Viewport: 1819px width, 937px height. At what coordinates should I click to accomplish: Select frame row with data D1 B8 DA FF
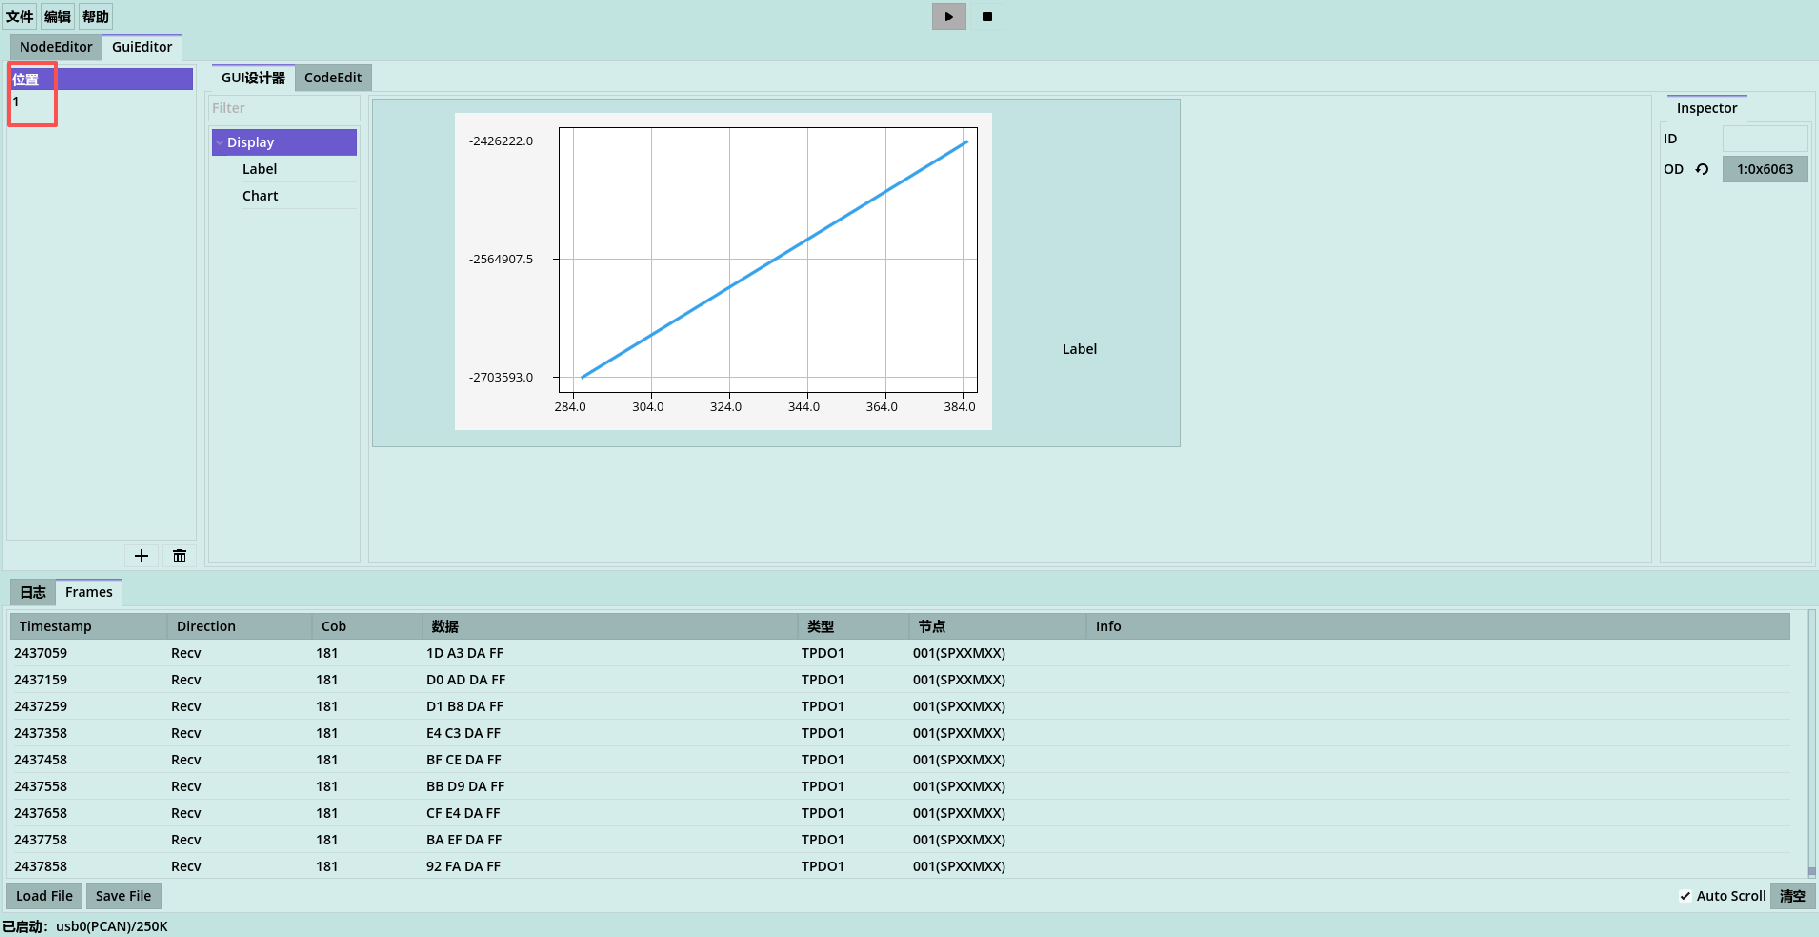click(x=900, y=706)
